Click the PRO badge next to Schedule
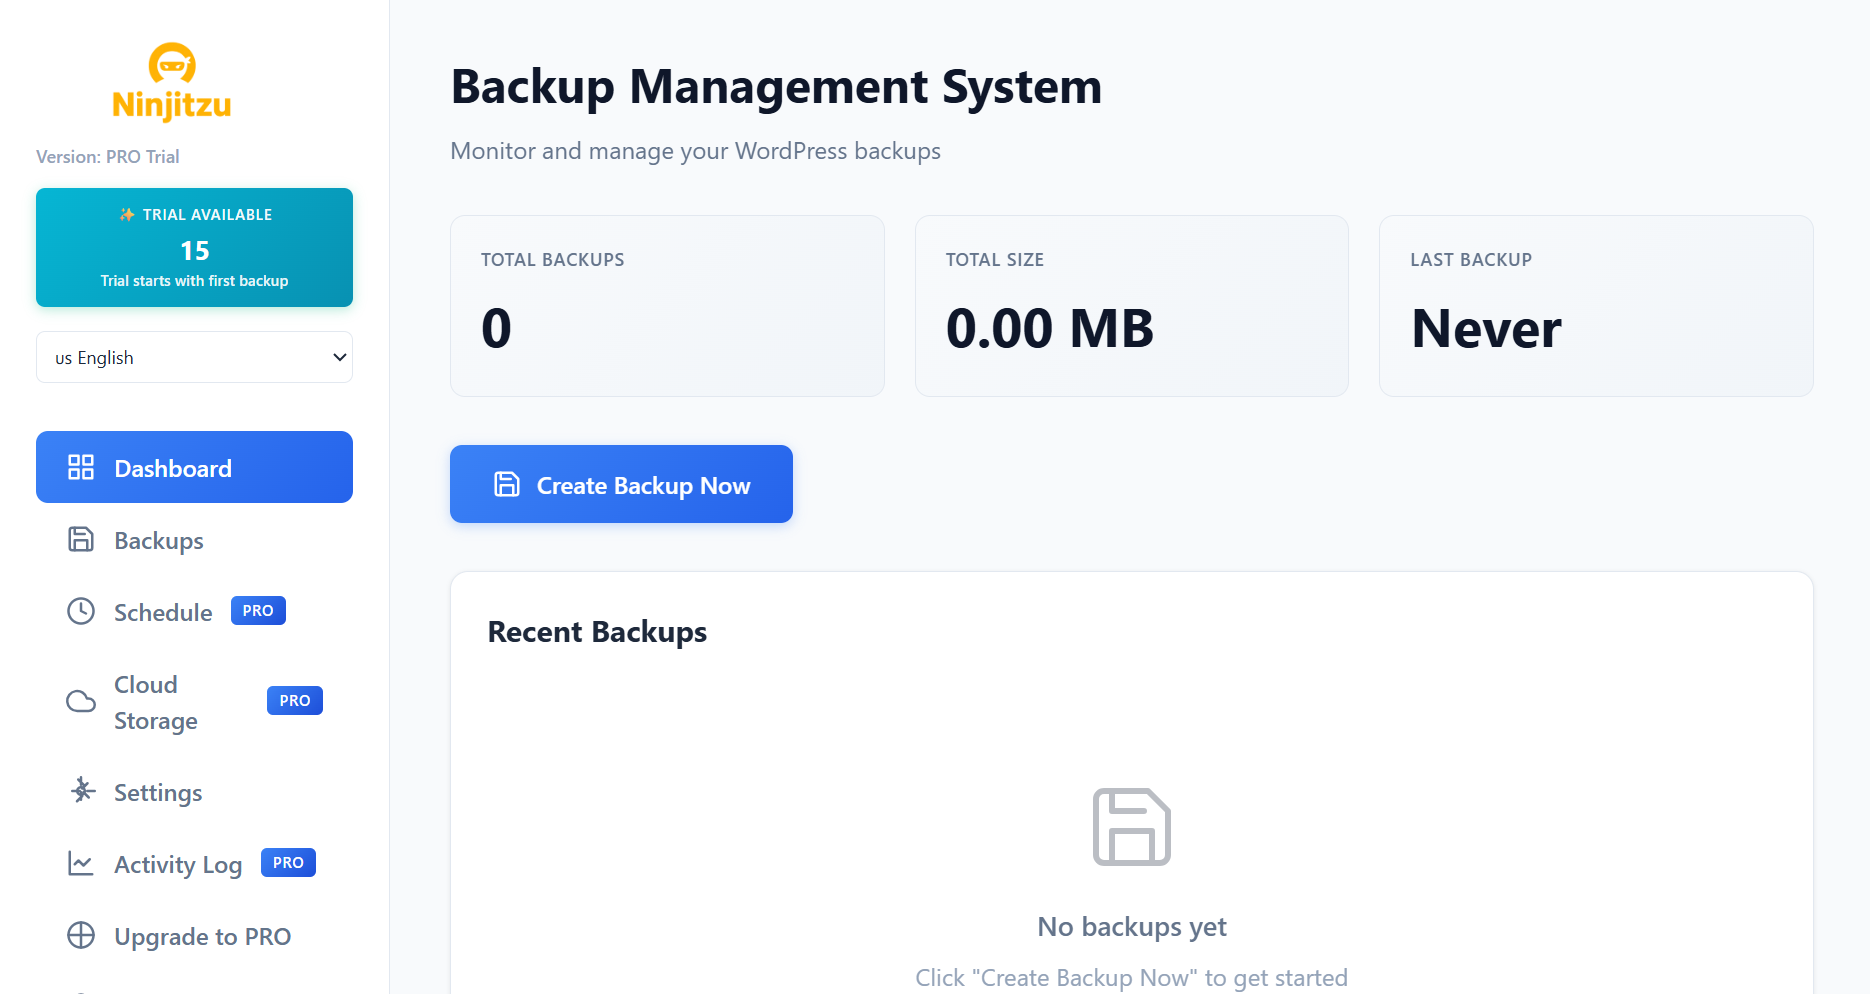This screenshot has width=1870, height=994. pos(258,610)
